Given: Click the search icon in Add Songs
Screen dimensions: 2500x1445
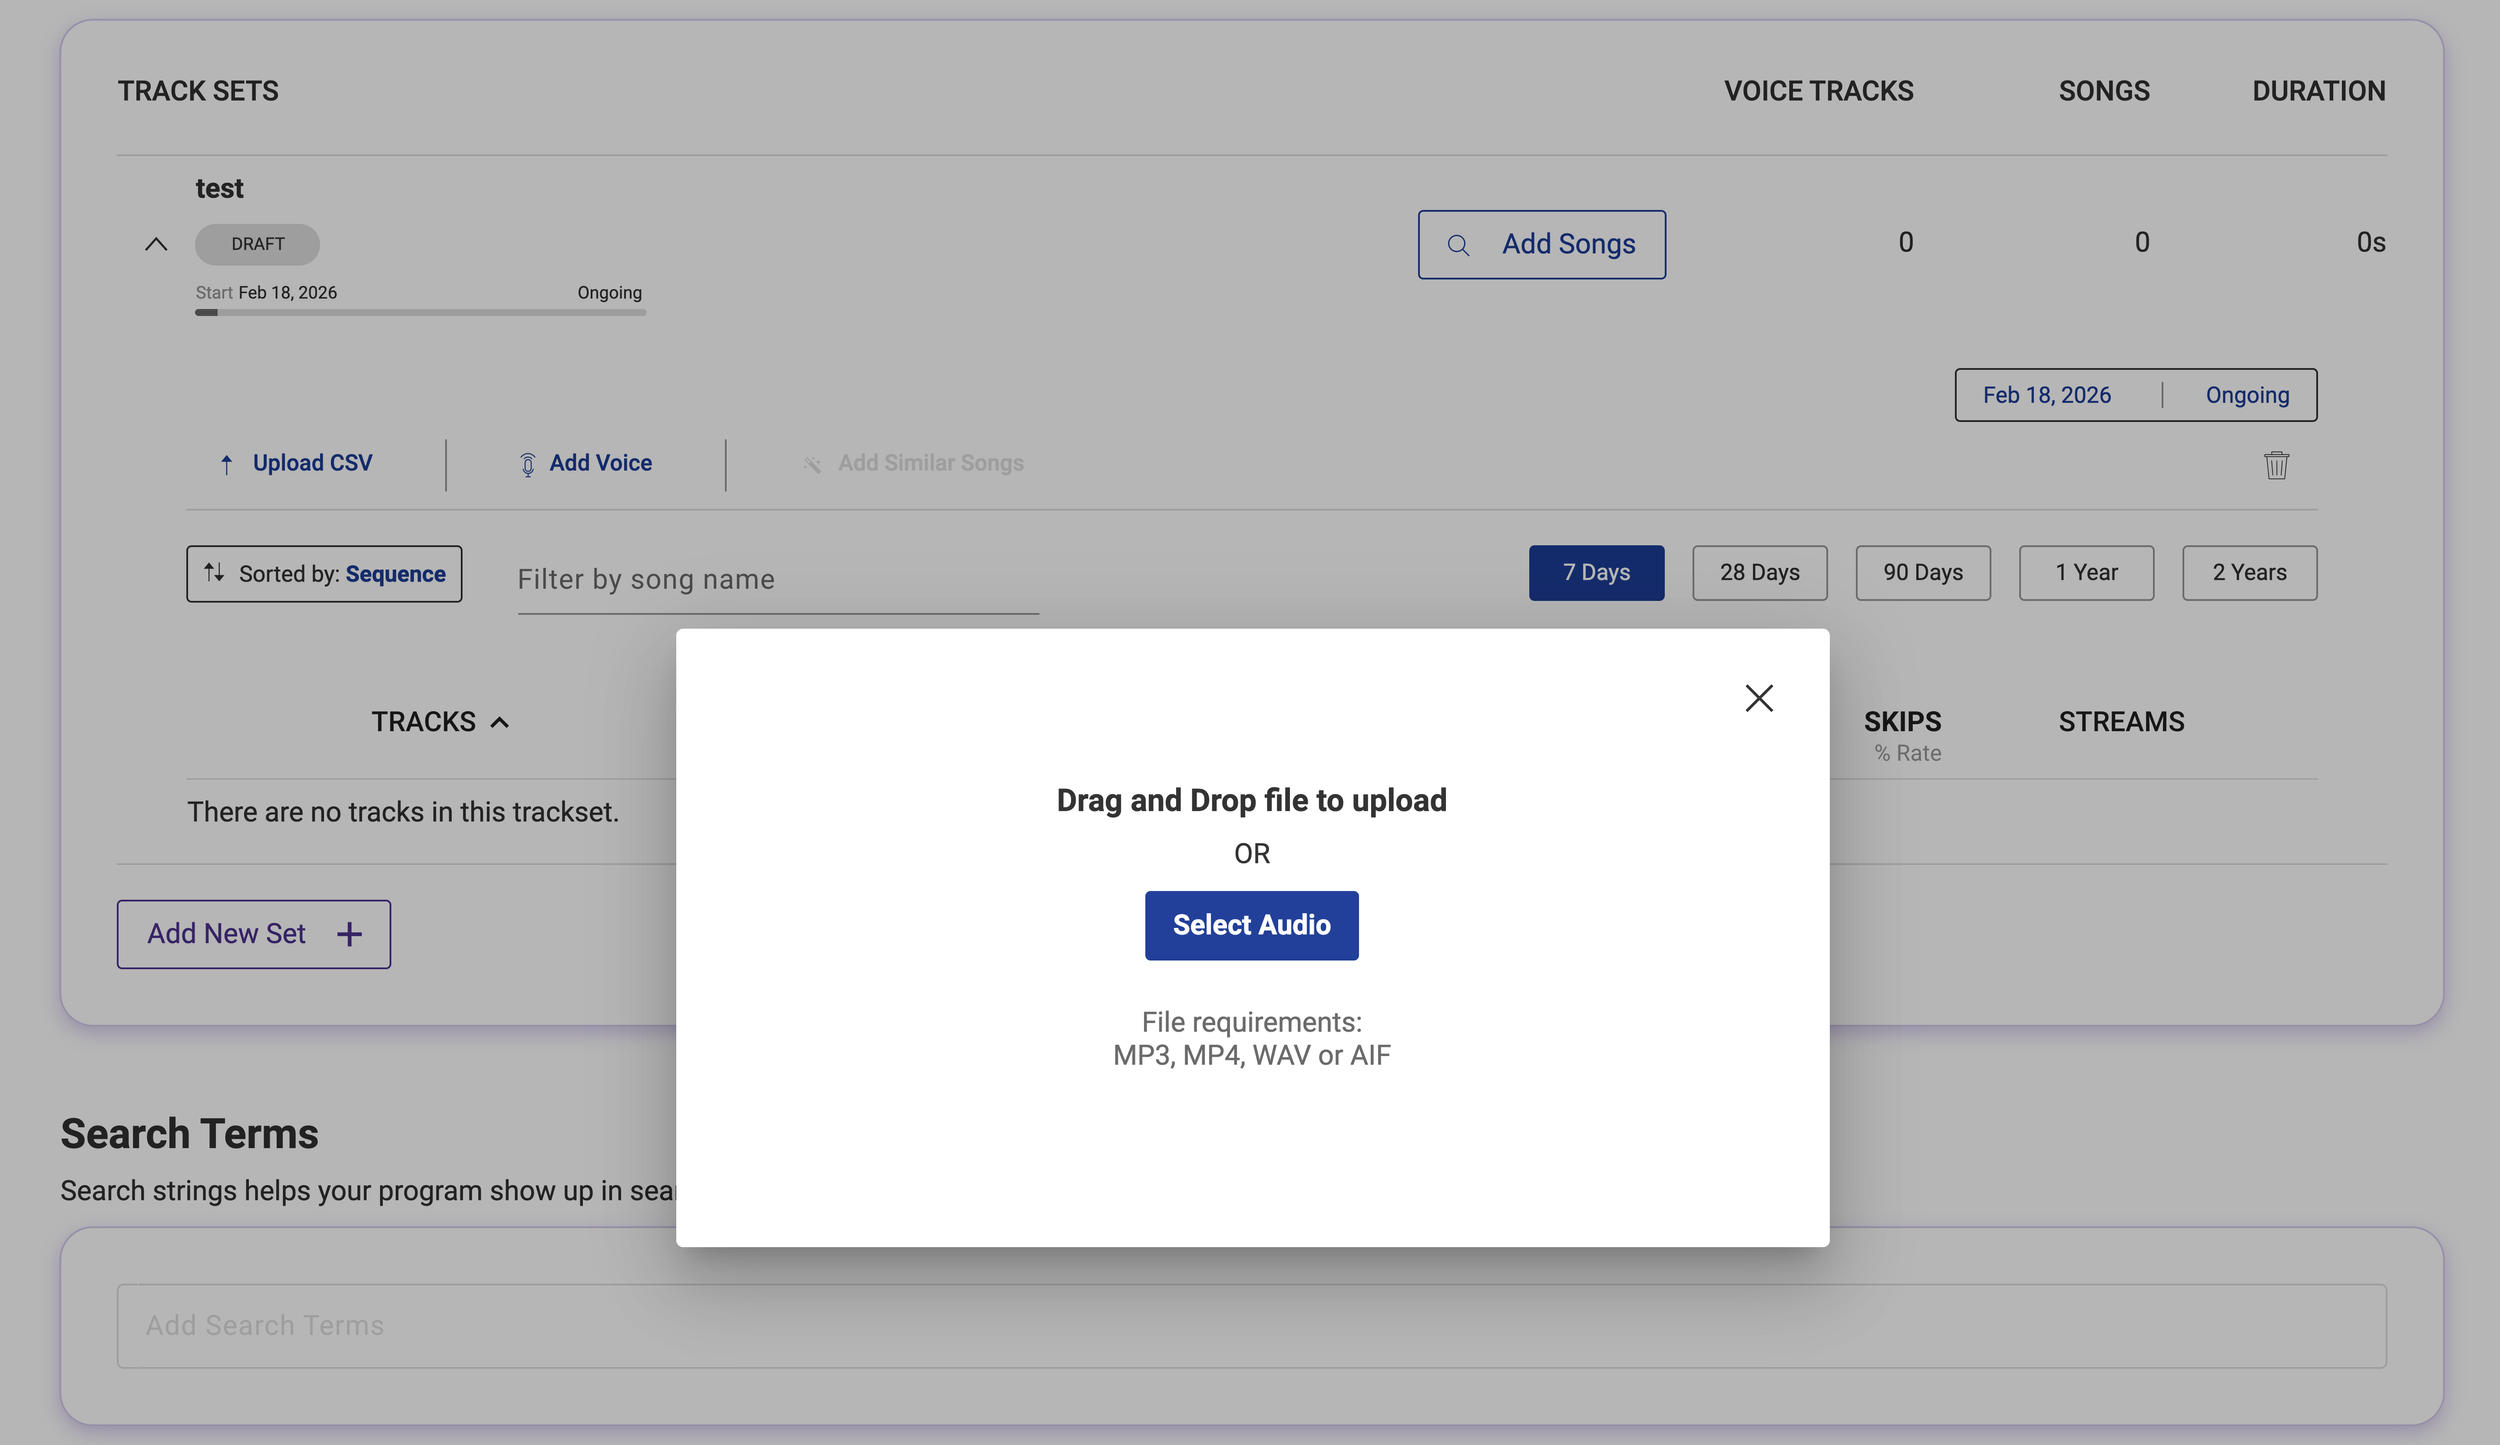Looking at the screenshot, I should [1458, 245].
